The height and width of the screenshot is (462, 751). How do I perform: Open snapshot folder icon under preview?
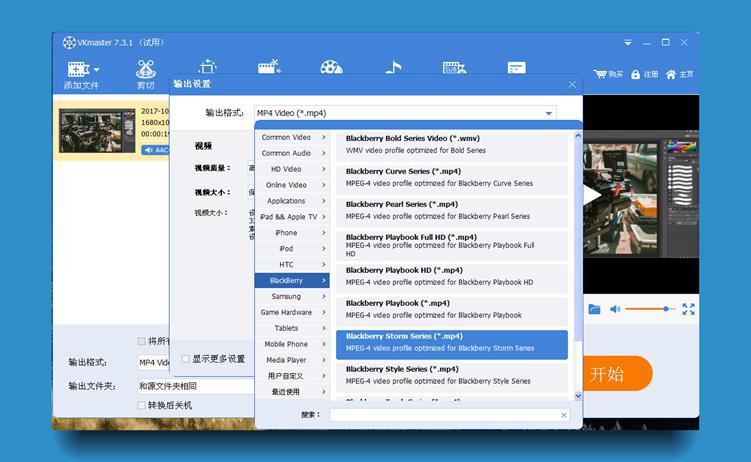point(594,309)
